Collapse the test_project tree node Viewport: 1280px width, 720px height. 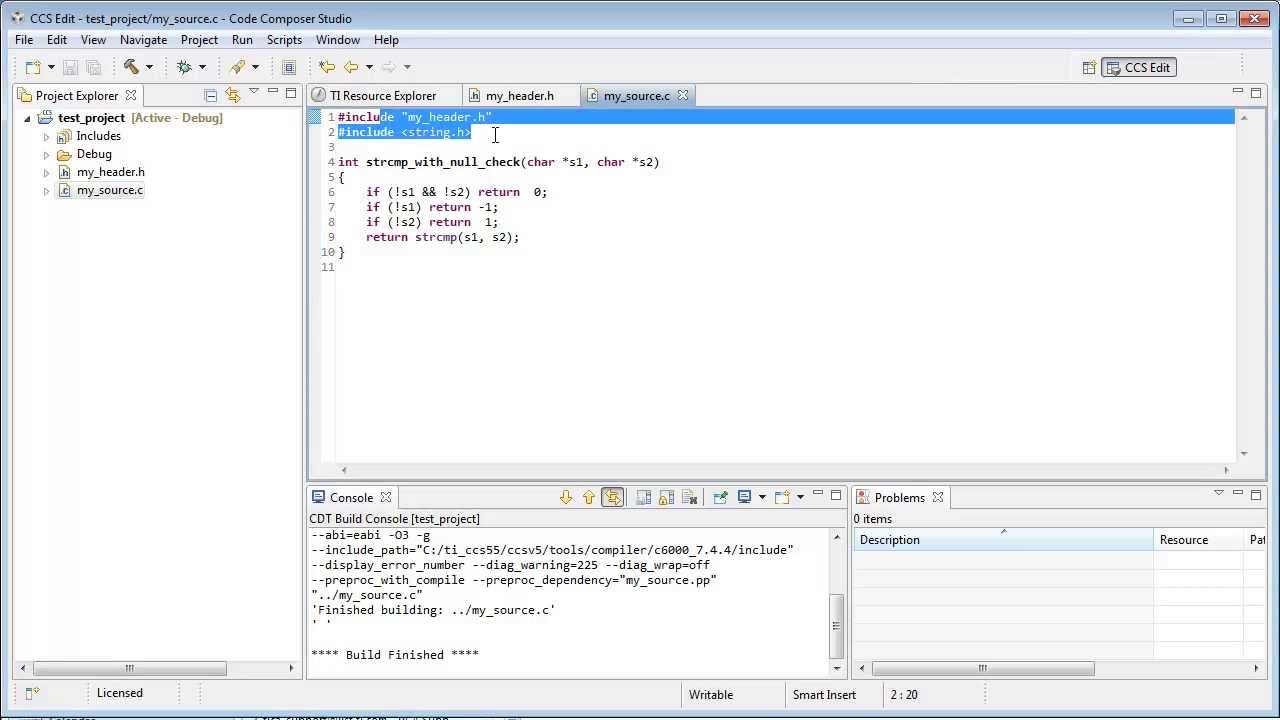[x=28, y=118]
